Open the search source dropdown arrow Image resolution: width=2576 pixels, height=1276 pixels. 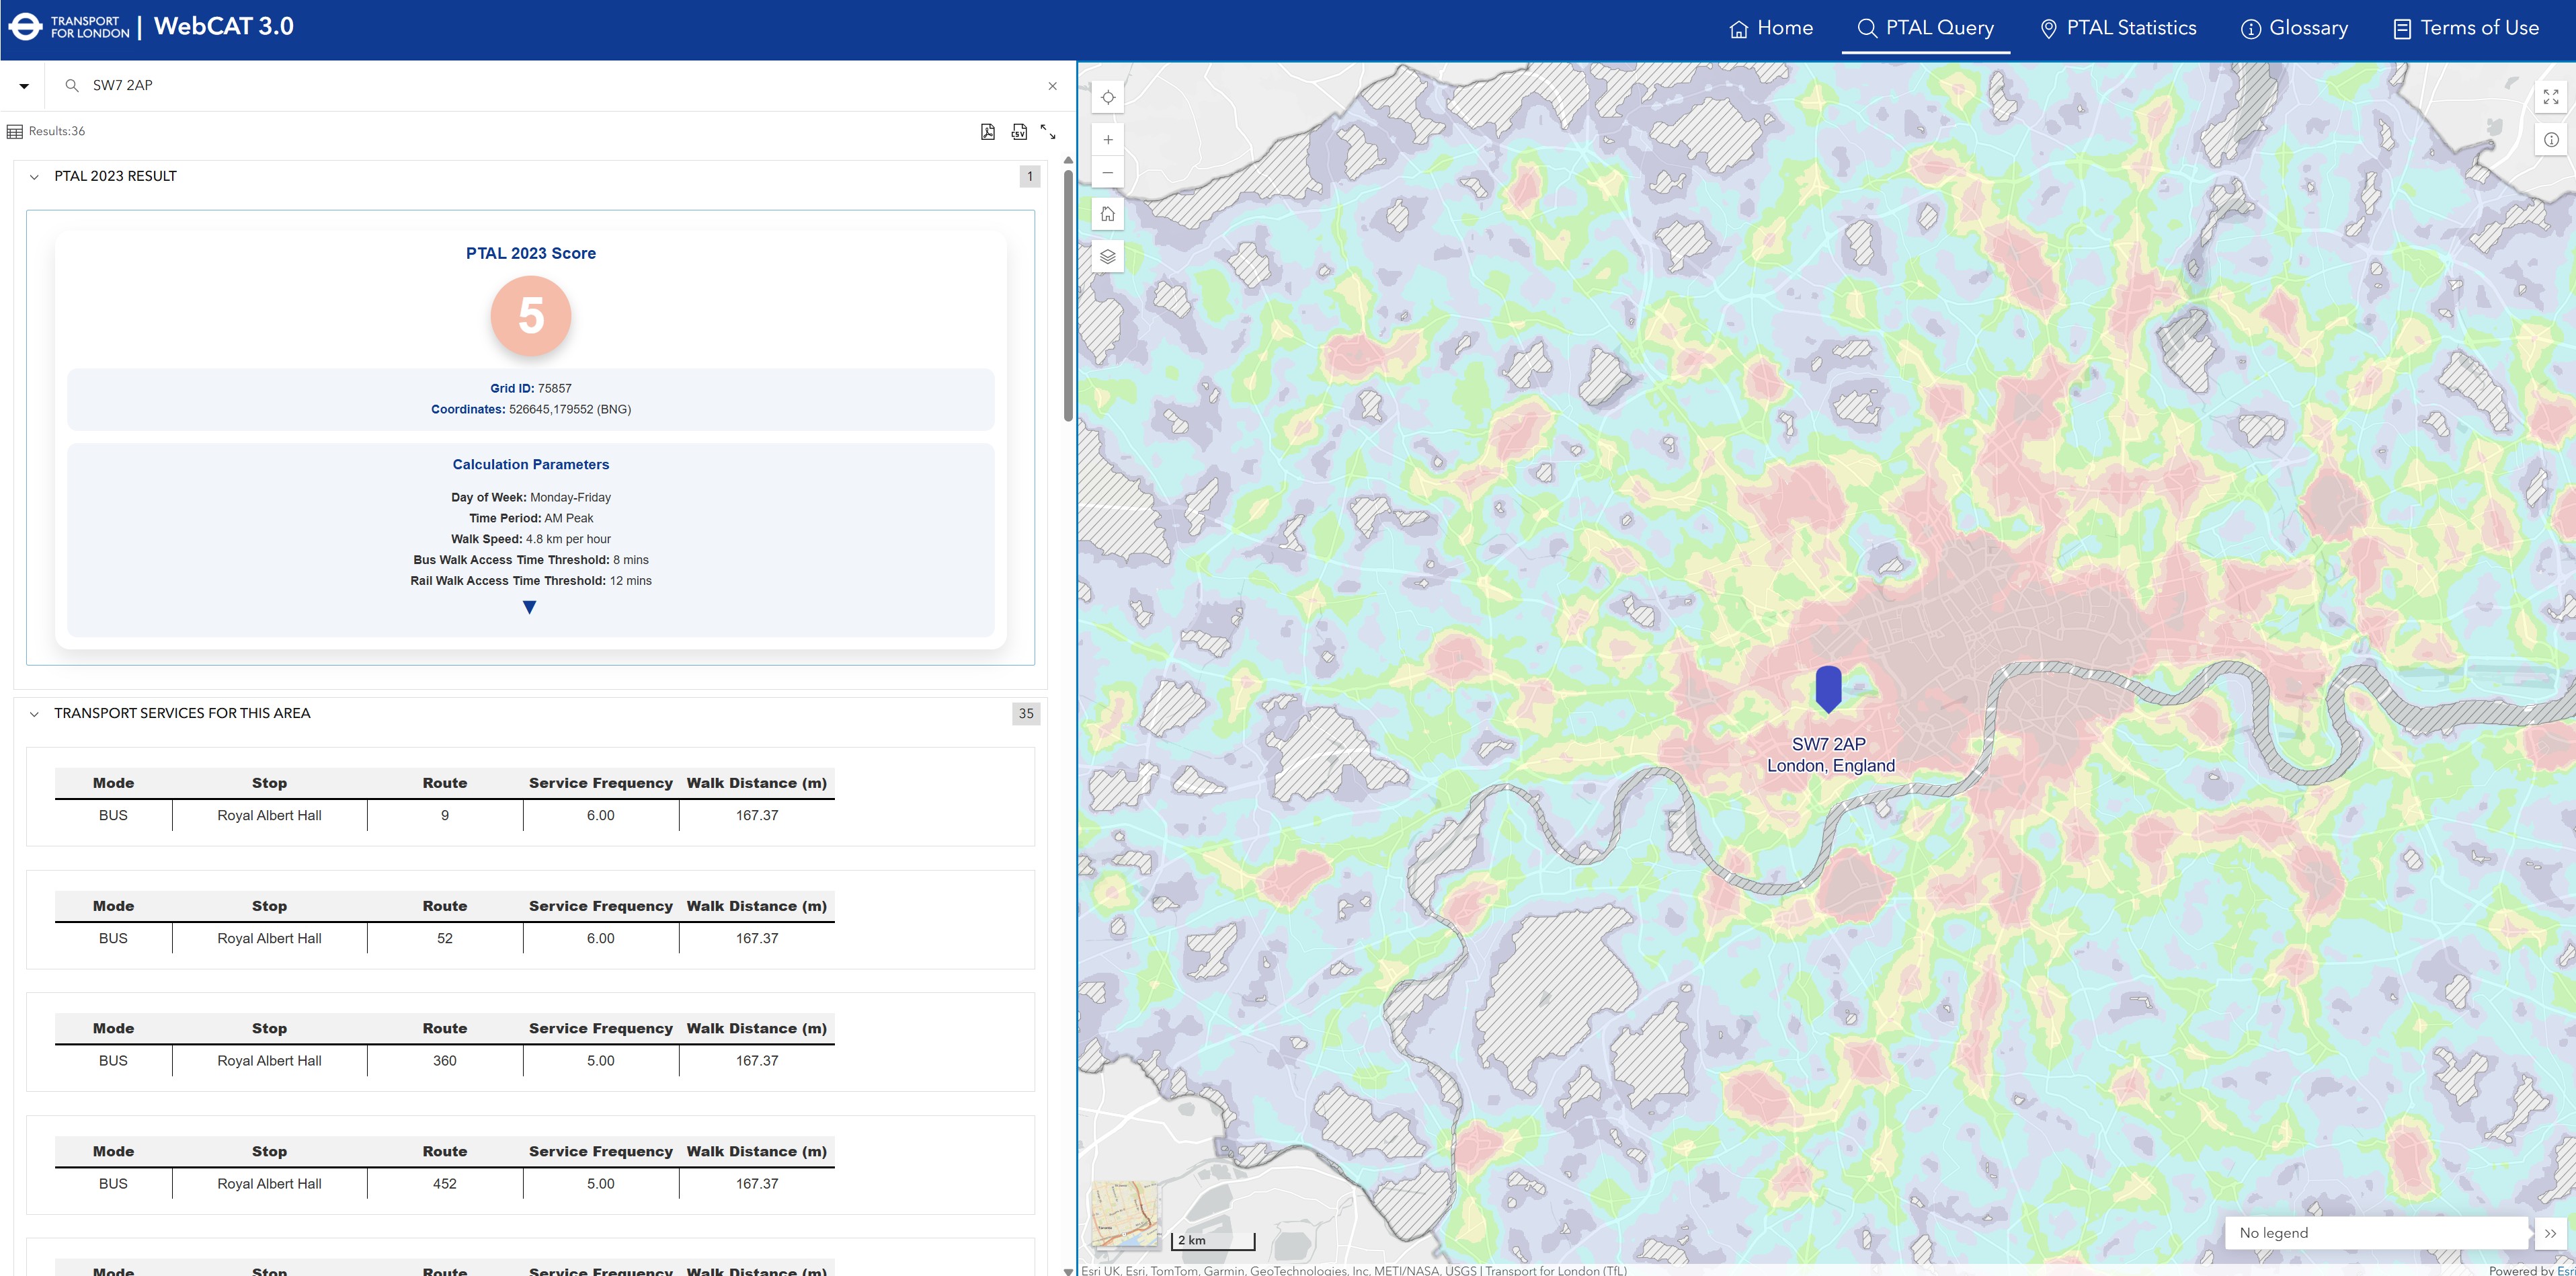point(24,86)
